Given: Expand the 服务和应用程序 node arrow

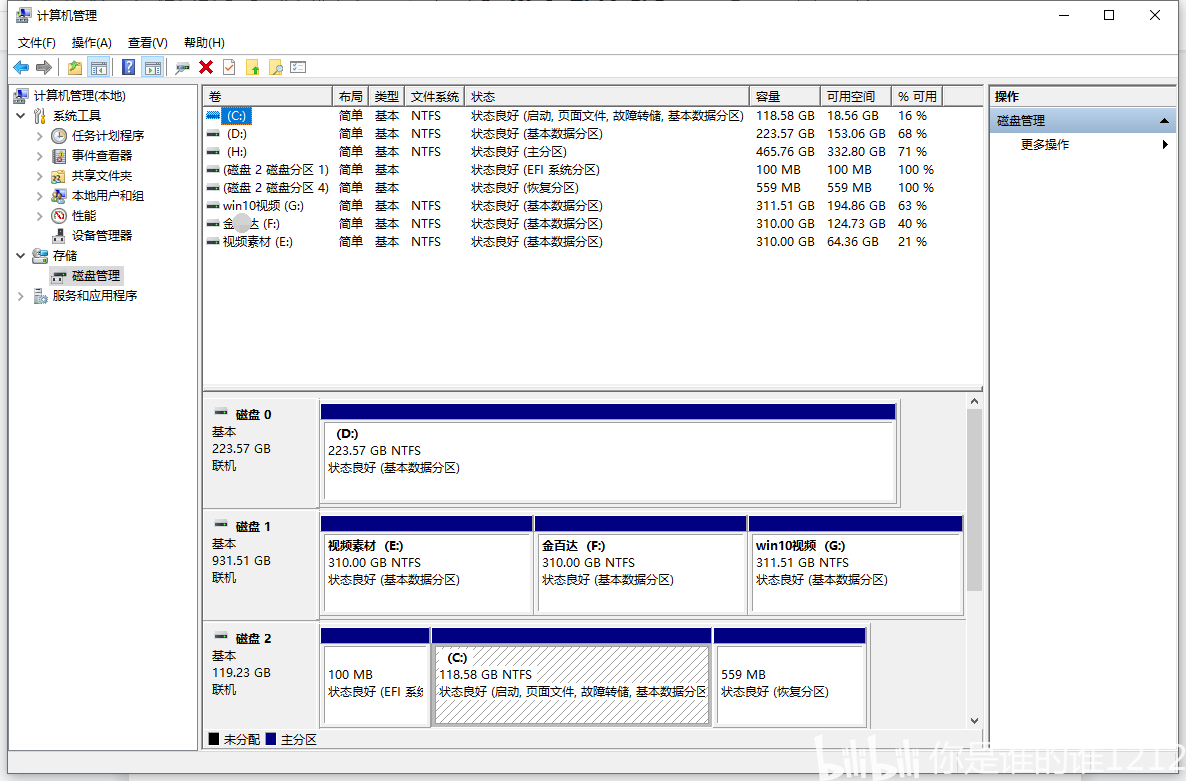Looking at the screenshot, I should pyautogui.click(x=20, y=296).
